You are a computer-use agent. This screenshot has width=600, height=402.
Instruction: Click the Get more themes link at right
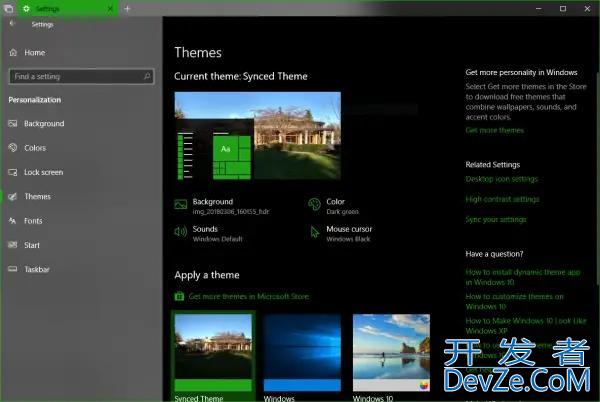coord(495,130)
